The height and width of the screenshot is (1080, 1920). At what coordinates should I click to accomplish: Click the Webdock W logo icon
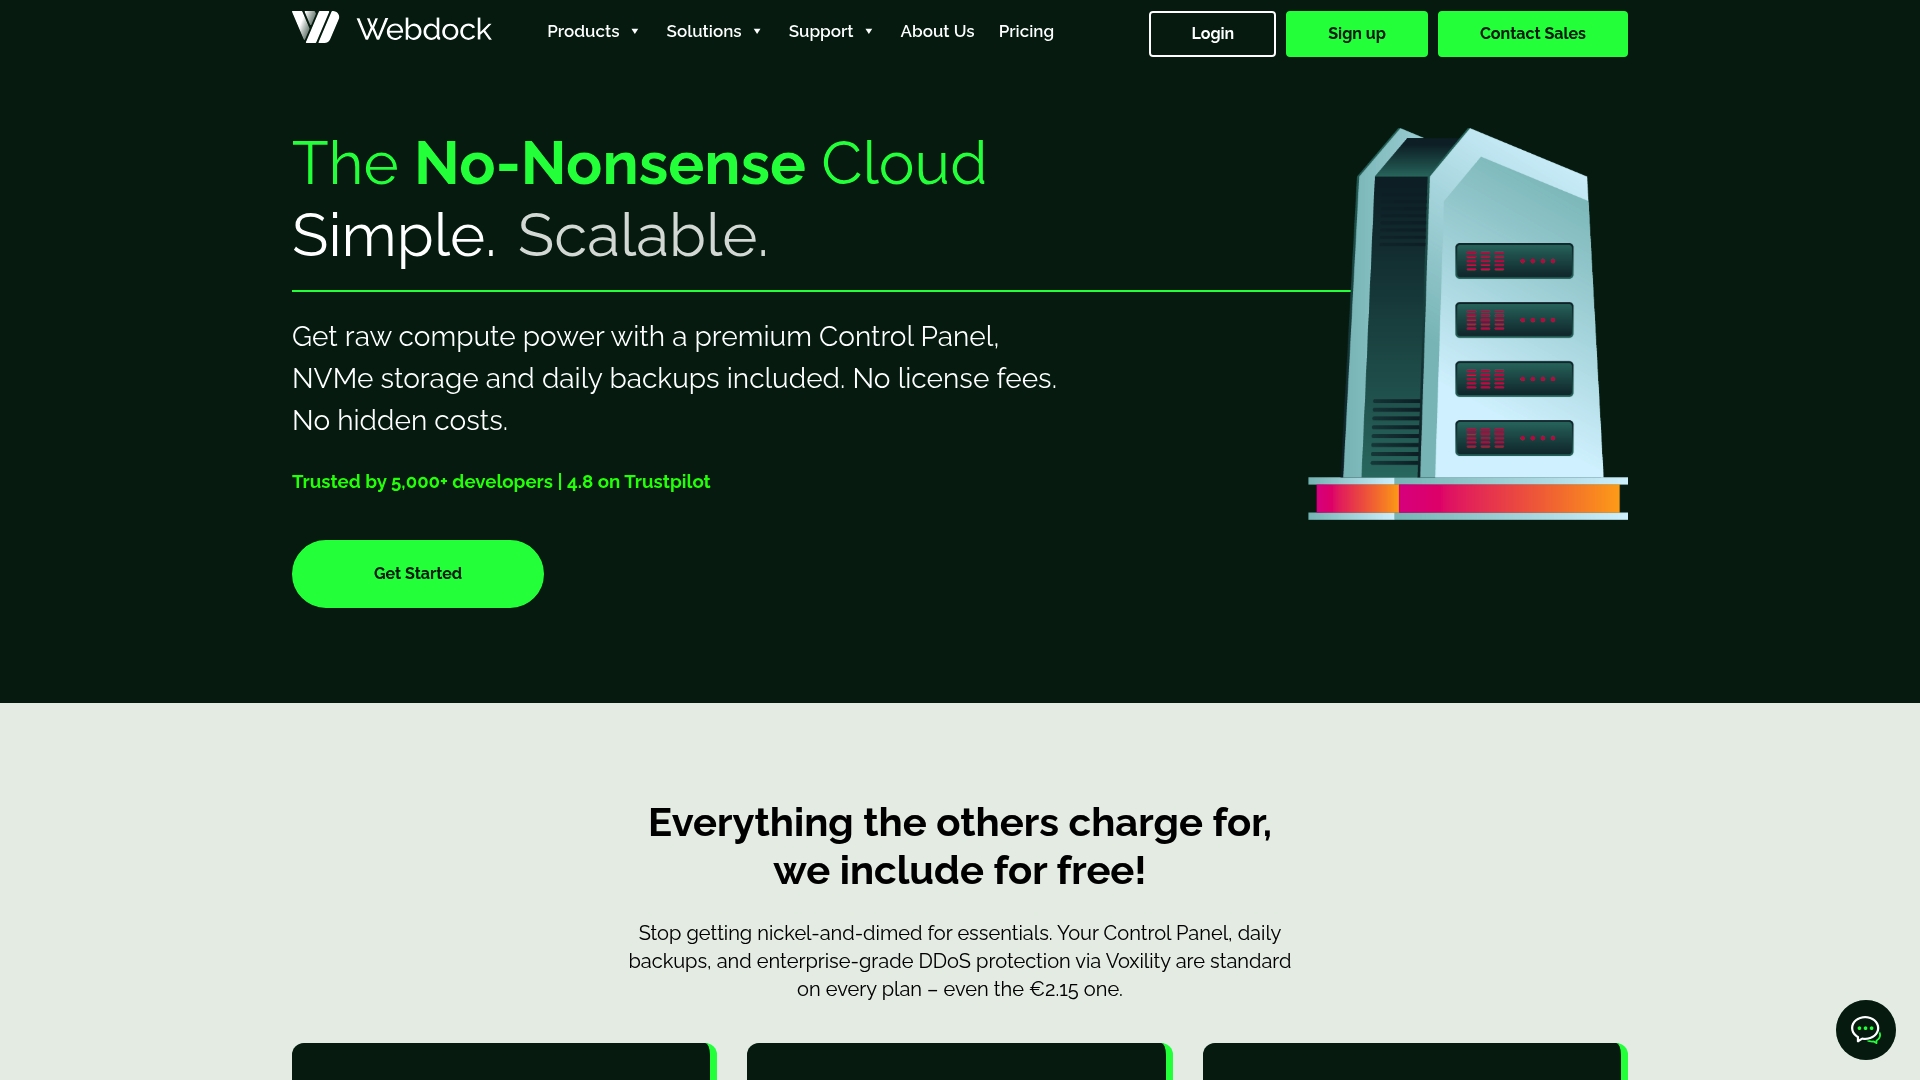315,27
